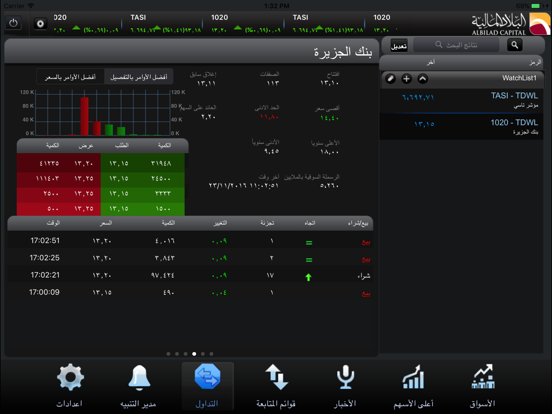Open اعدادات settings tab
Image resolution: width=552 pixels, height=414 pixels.
tap(70, 386)
